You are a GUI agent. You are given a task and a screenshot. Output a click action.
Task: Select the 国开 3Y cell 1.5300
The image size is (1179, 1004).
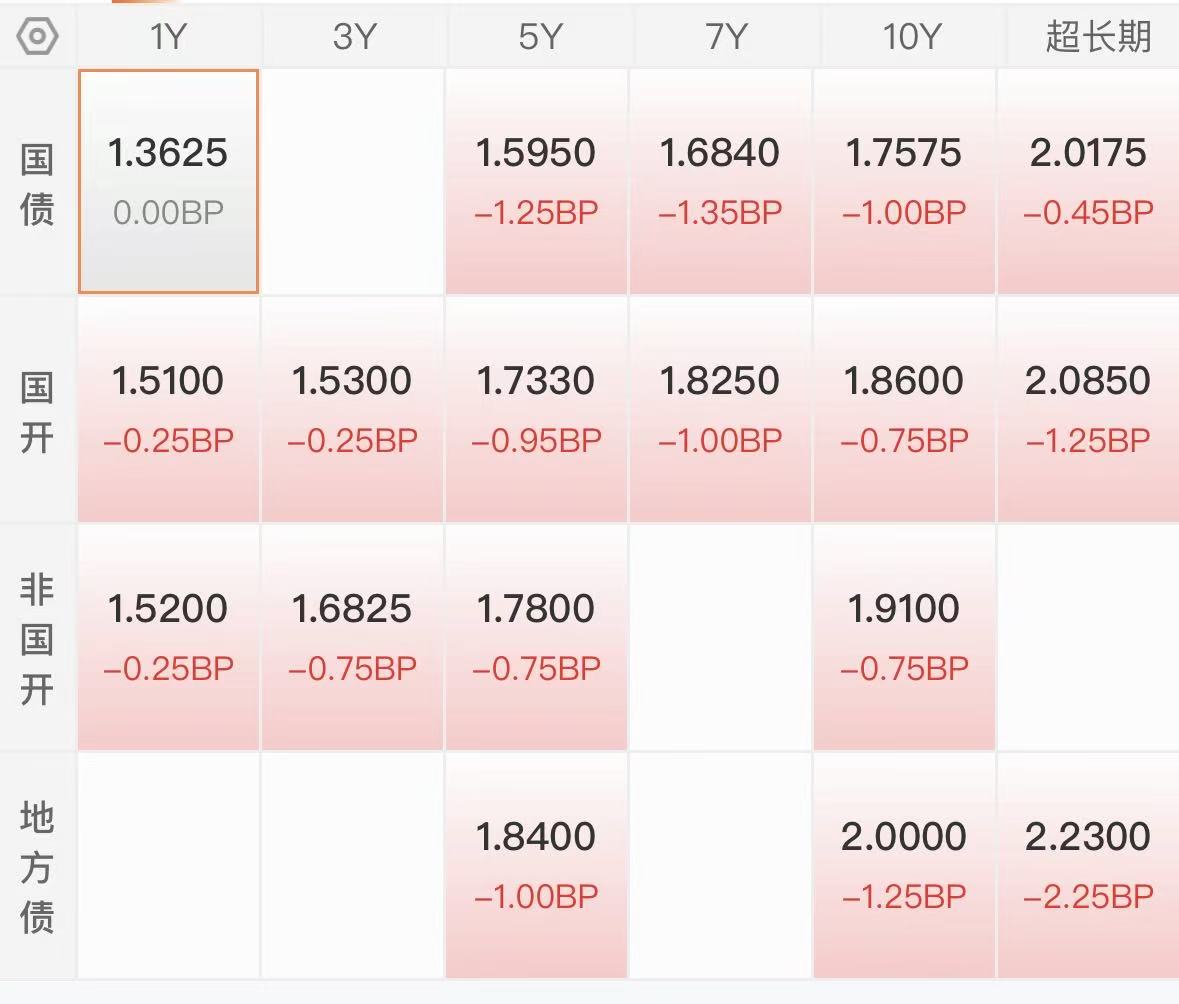pos(352,409)
